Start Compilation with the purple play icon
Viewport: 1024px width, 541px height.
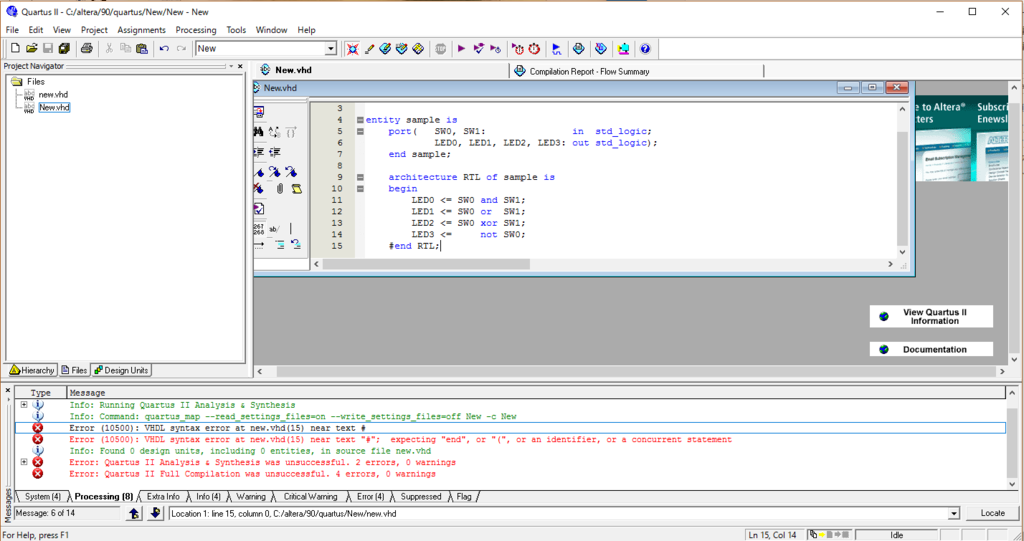(462, 48)
